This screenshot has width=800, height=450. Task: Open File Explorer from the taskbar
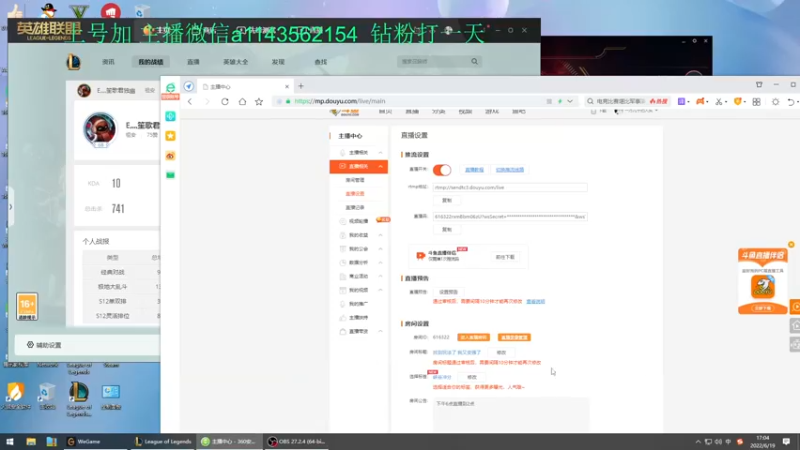[31, 441]
